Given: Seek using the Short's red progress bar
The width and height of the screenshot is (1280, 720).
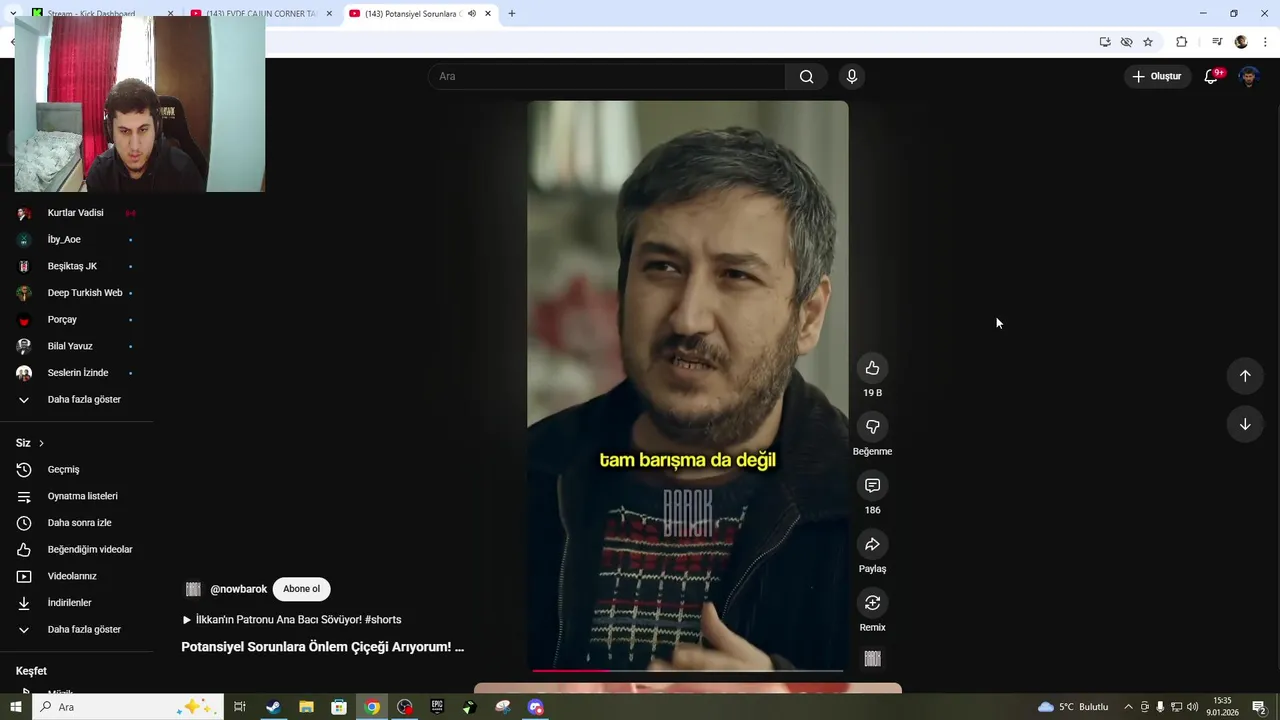Looking at the screenshot, I should pyautogui.click(x=688, y=670).
